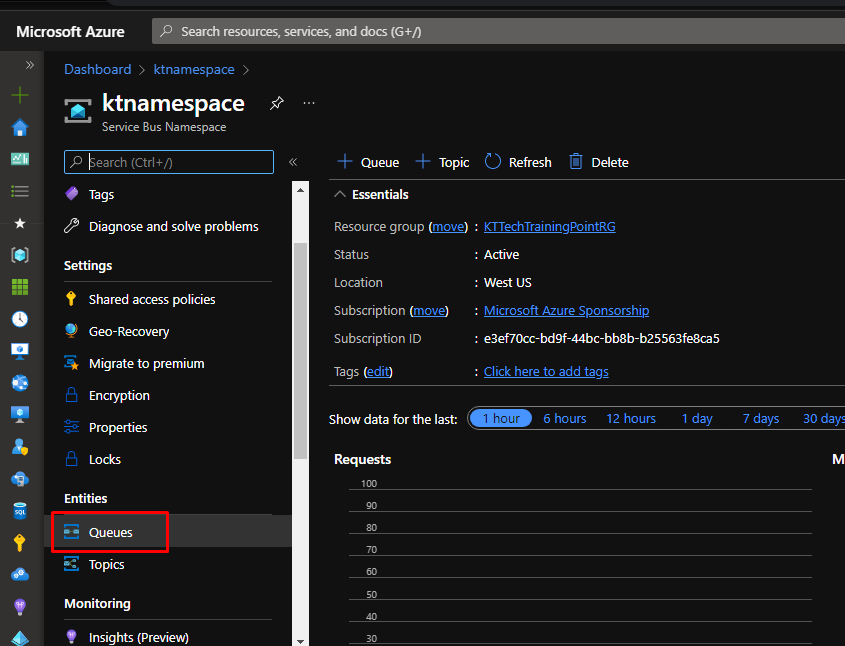The width and height of the screenshot is (845, 646).
Task: Open KTTechTrainingPointRG resource group link
Action: click(549, 227)
